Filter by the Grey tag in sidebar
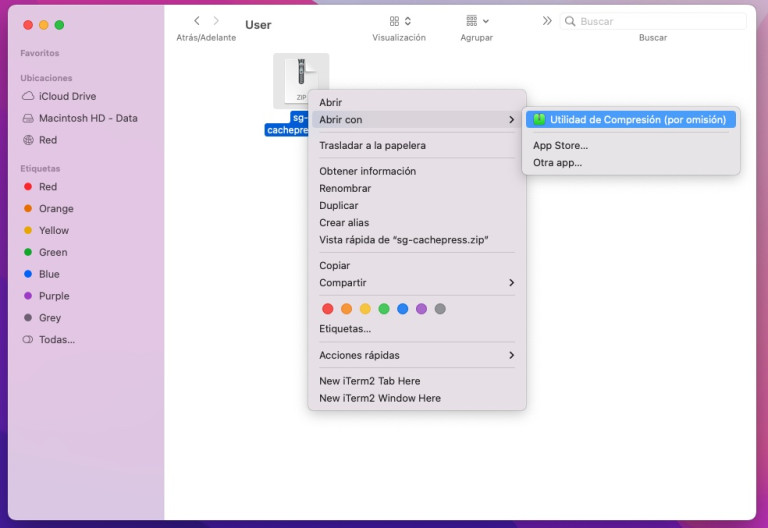This screenshot has height=528, width=768. [42, 318]
